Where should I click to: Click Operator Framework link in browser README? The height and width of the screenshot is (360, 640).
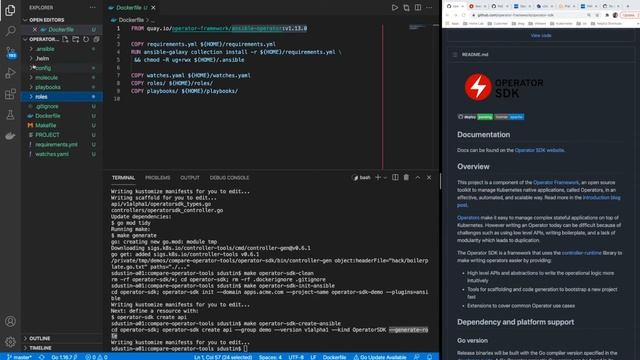pyautogui.click(x=556, y=182)
